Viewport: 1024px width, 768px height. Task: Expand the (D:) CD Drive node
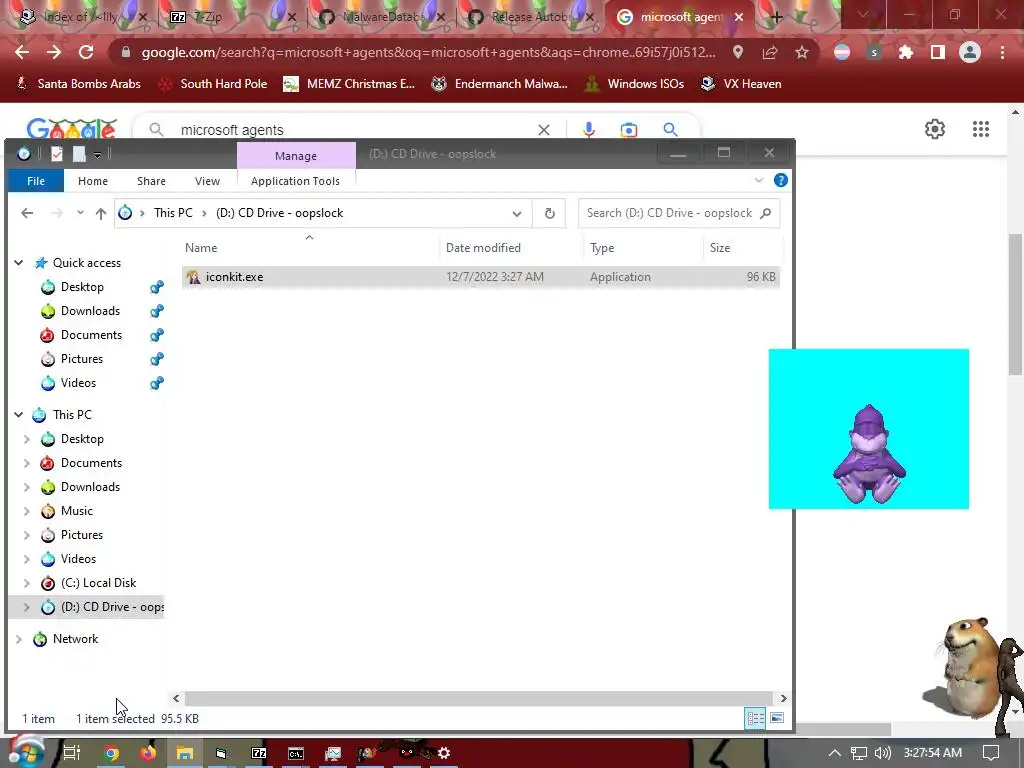(27, 607)
